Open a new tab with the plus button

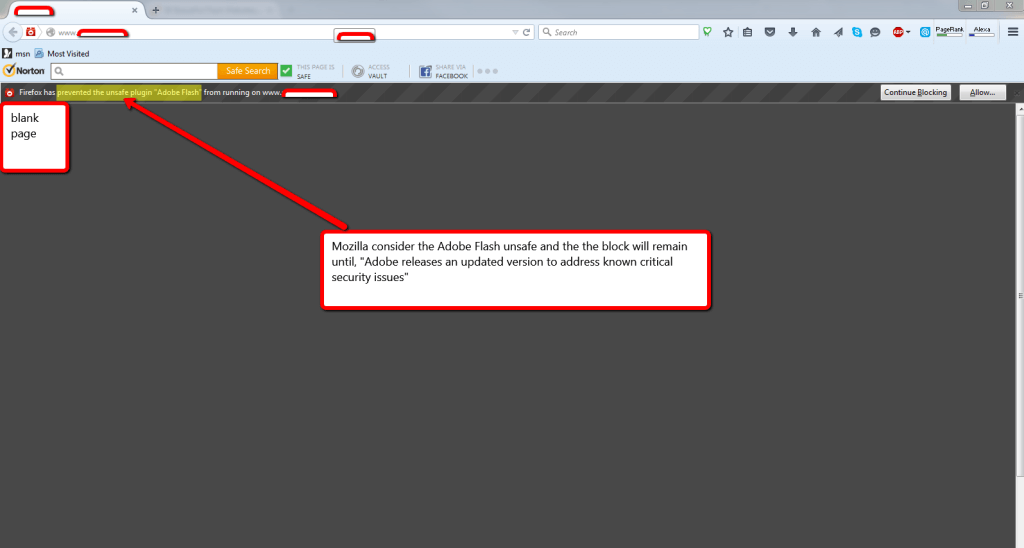155,10
